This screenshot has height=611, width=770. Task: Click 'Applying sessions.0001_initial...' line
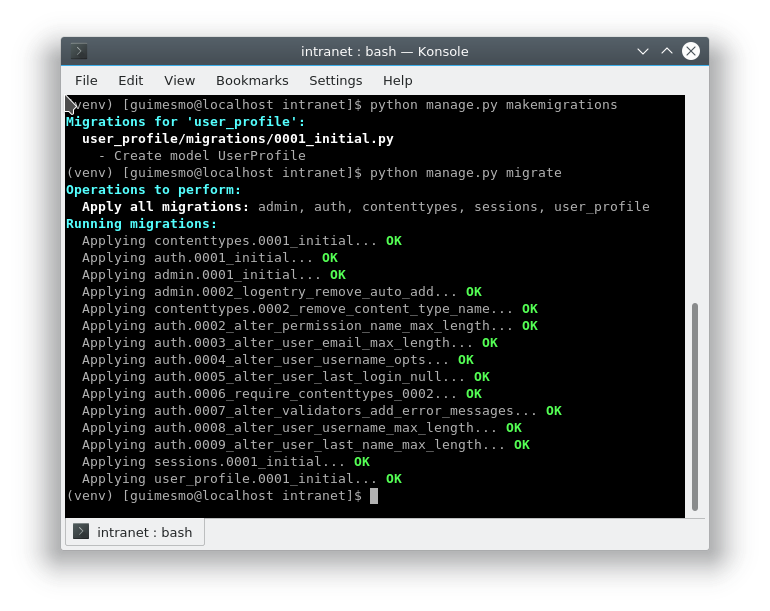coord(226,462)
